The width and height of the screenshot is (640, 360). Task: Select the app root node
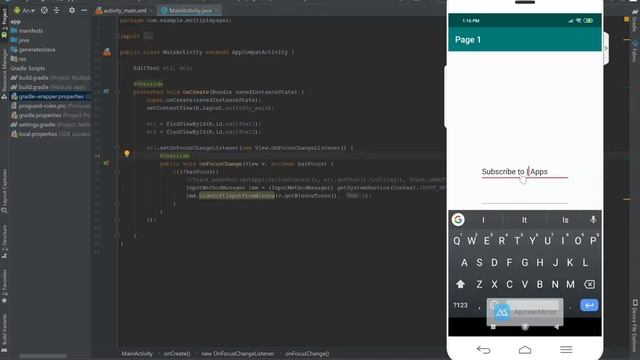tap(16, 22)
